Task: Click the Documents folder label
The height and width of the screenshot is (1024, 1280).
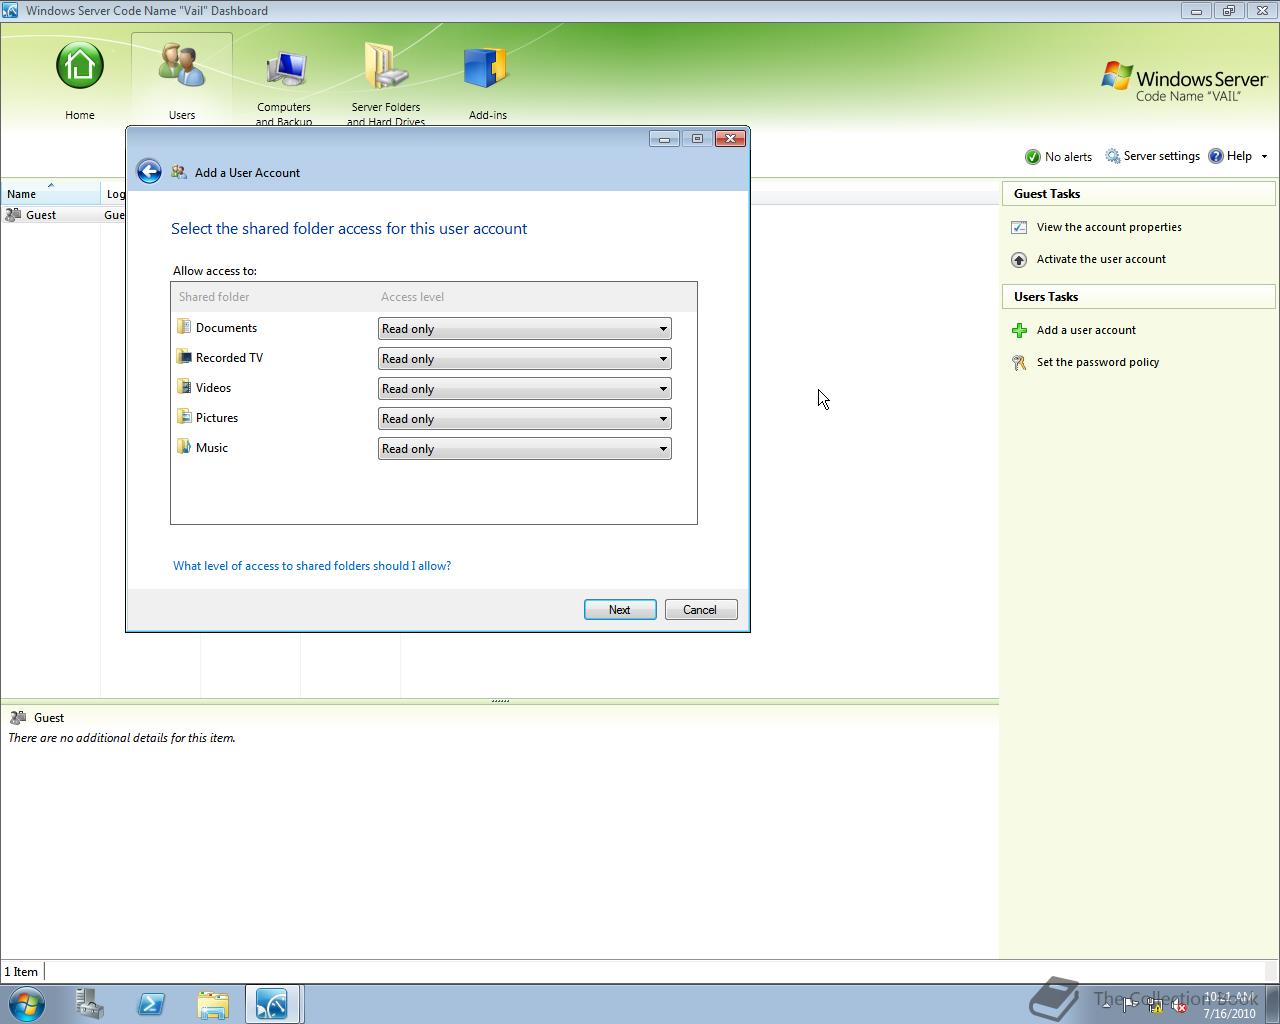Action: [226, 328]
